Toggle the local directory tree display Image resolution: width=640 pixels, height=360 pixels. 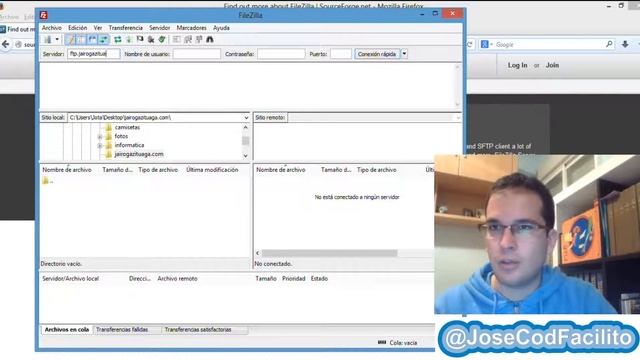click(82, 40)
